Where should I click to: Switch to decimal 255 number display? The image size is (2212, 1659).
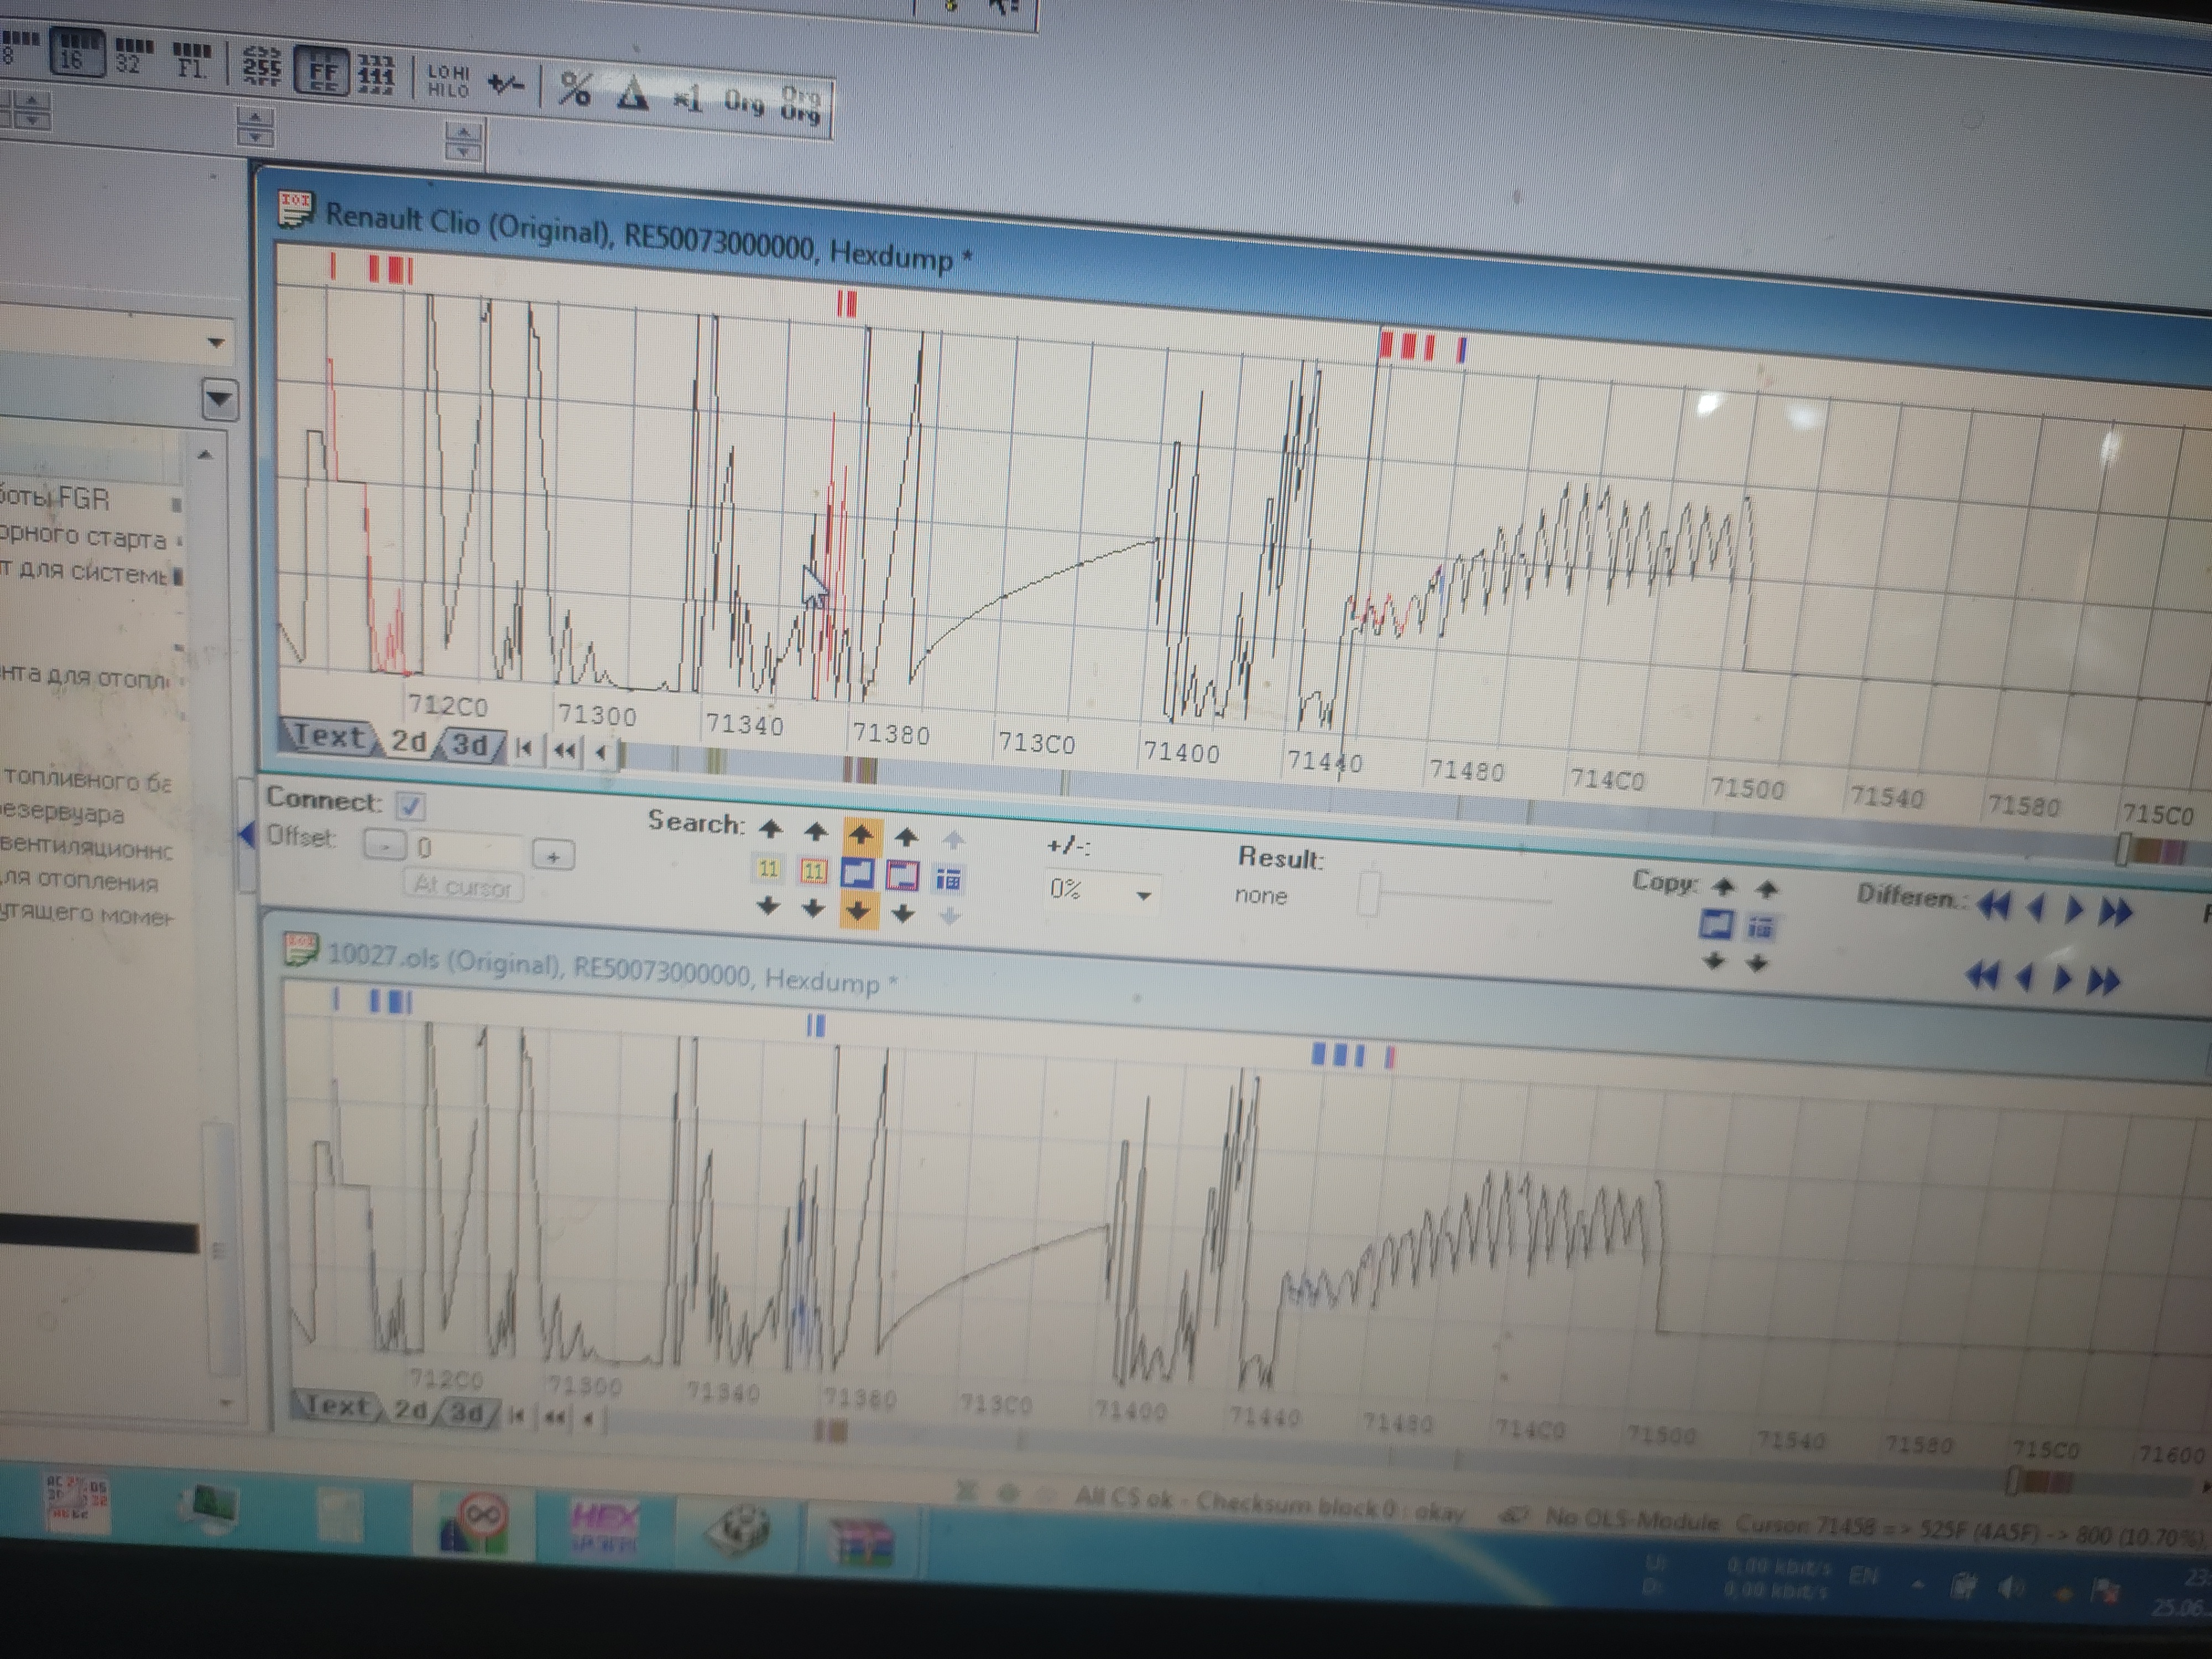(261, 66)
